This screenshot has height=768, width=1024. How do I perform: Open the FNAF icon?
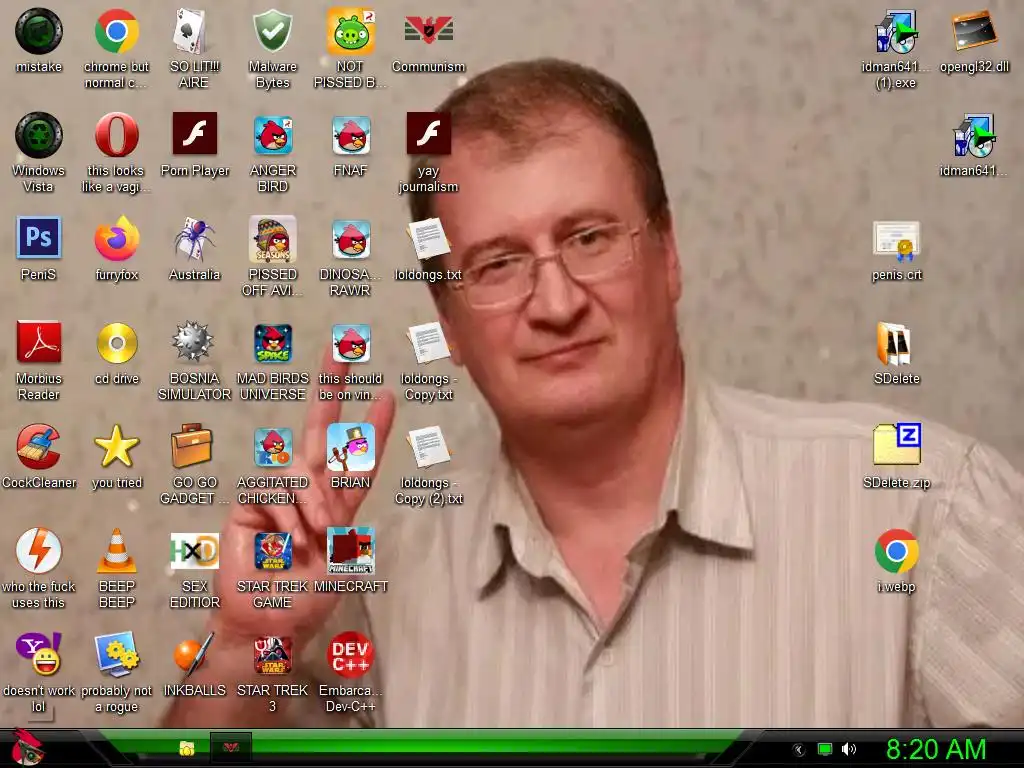[351, 135]
